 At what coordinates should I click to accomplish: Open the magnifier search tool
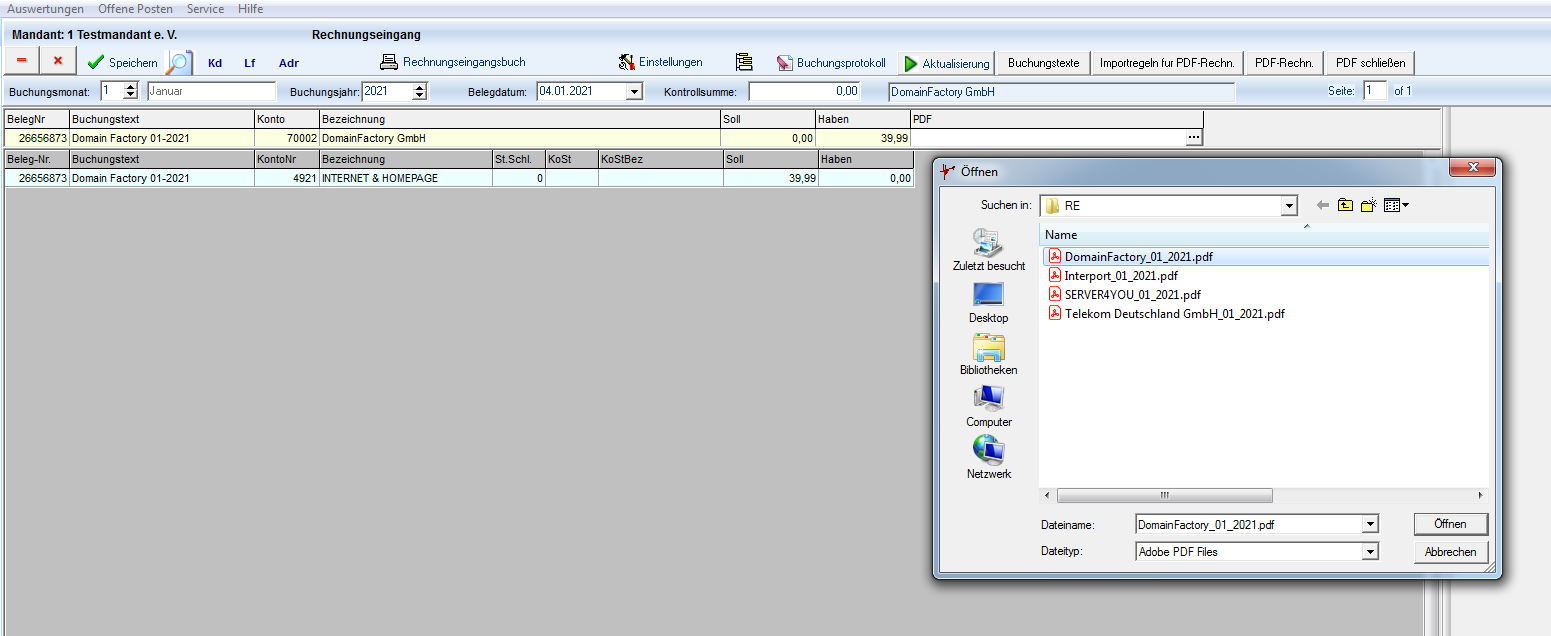coord(179,62)
